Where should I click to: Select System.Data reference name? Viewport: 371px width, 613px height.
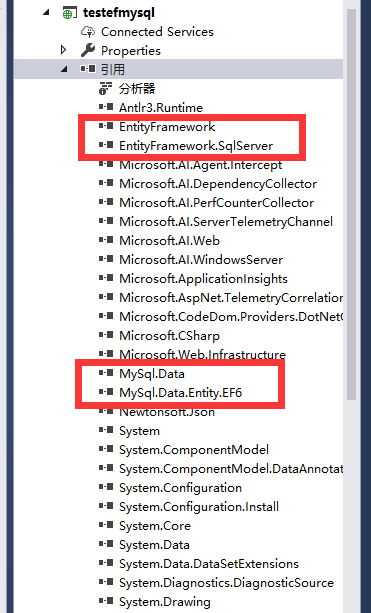(x=154, y=545)
